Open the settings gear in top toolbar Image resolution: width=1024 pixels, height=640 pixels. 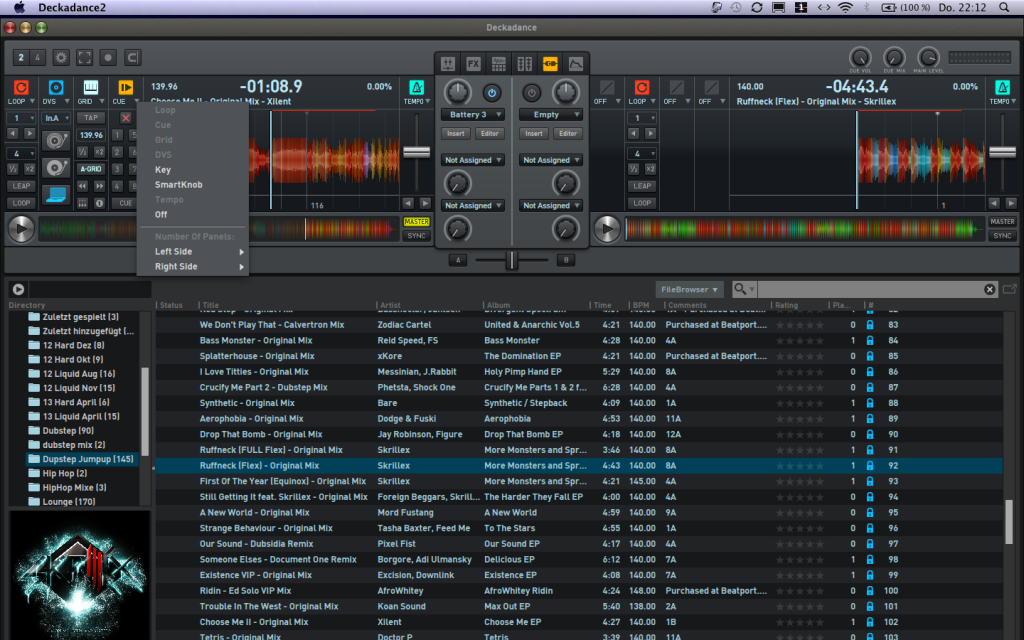[x=61, y=58]
